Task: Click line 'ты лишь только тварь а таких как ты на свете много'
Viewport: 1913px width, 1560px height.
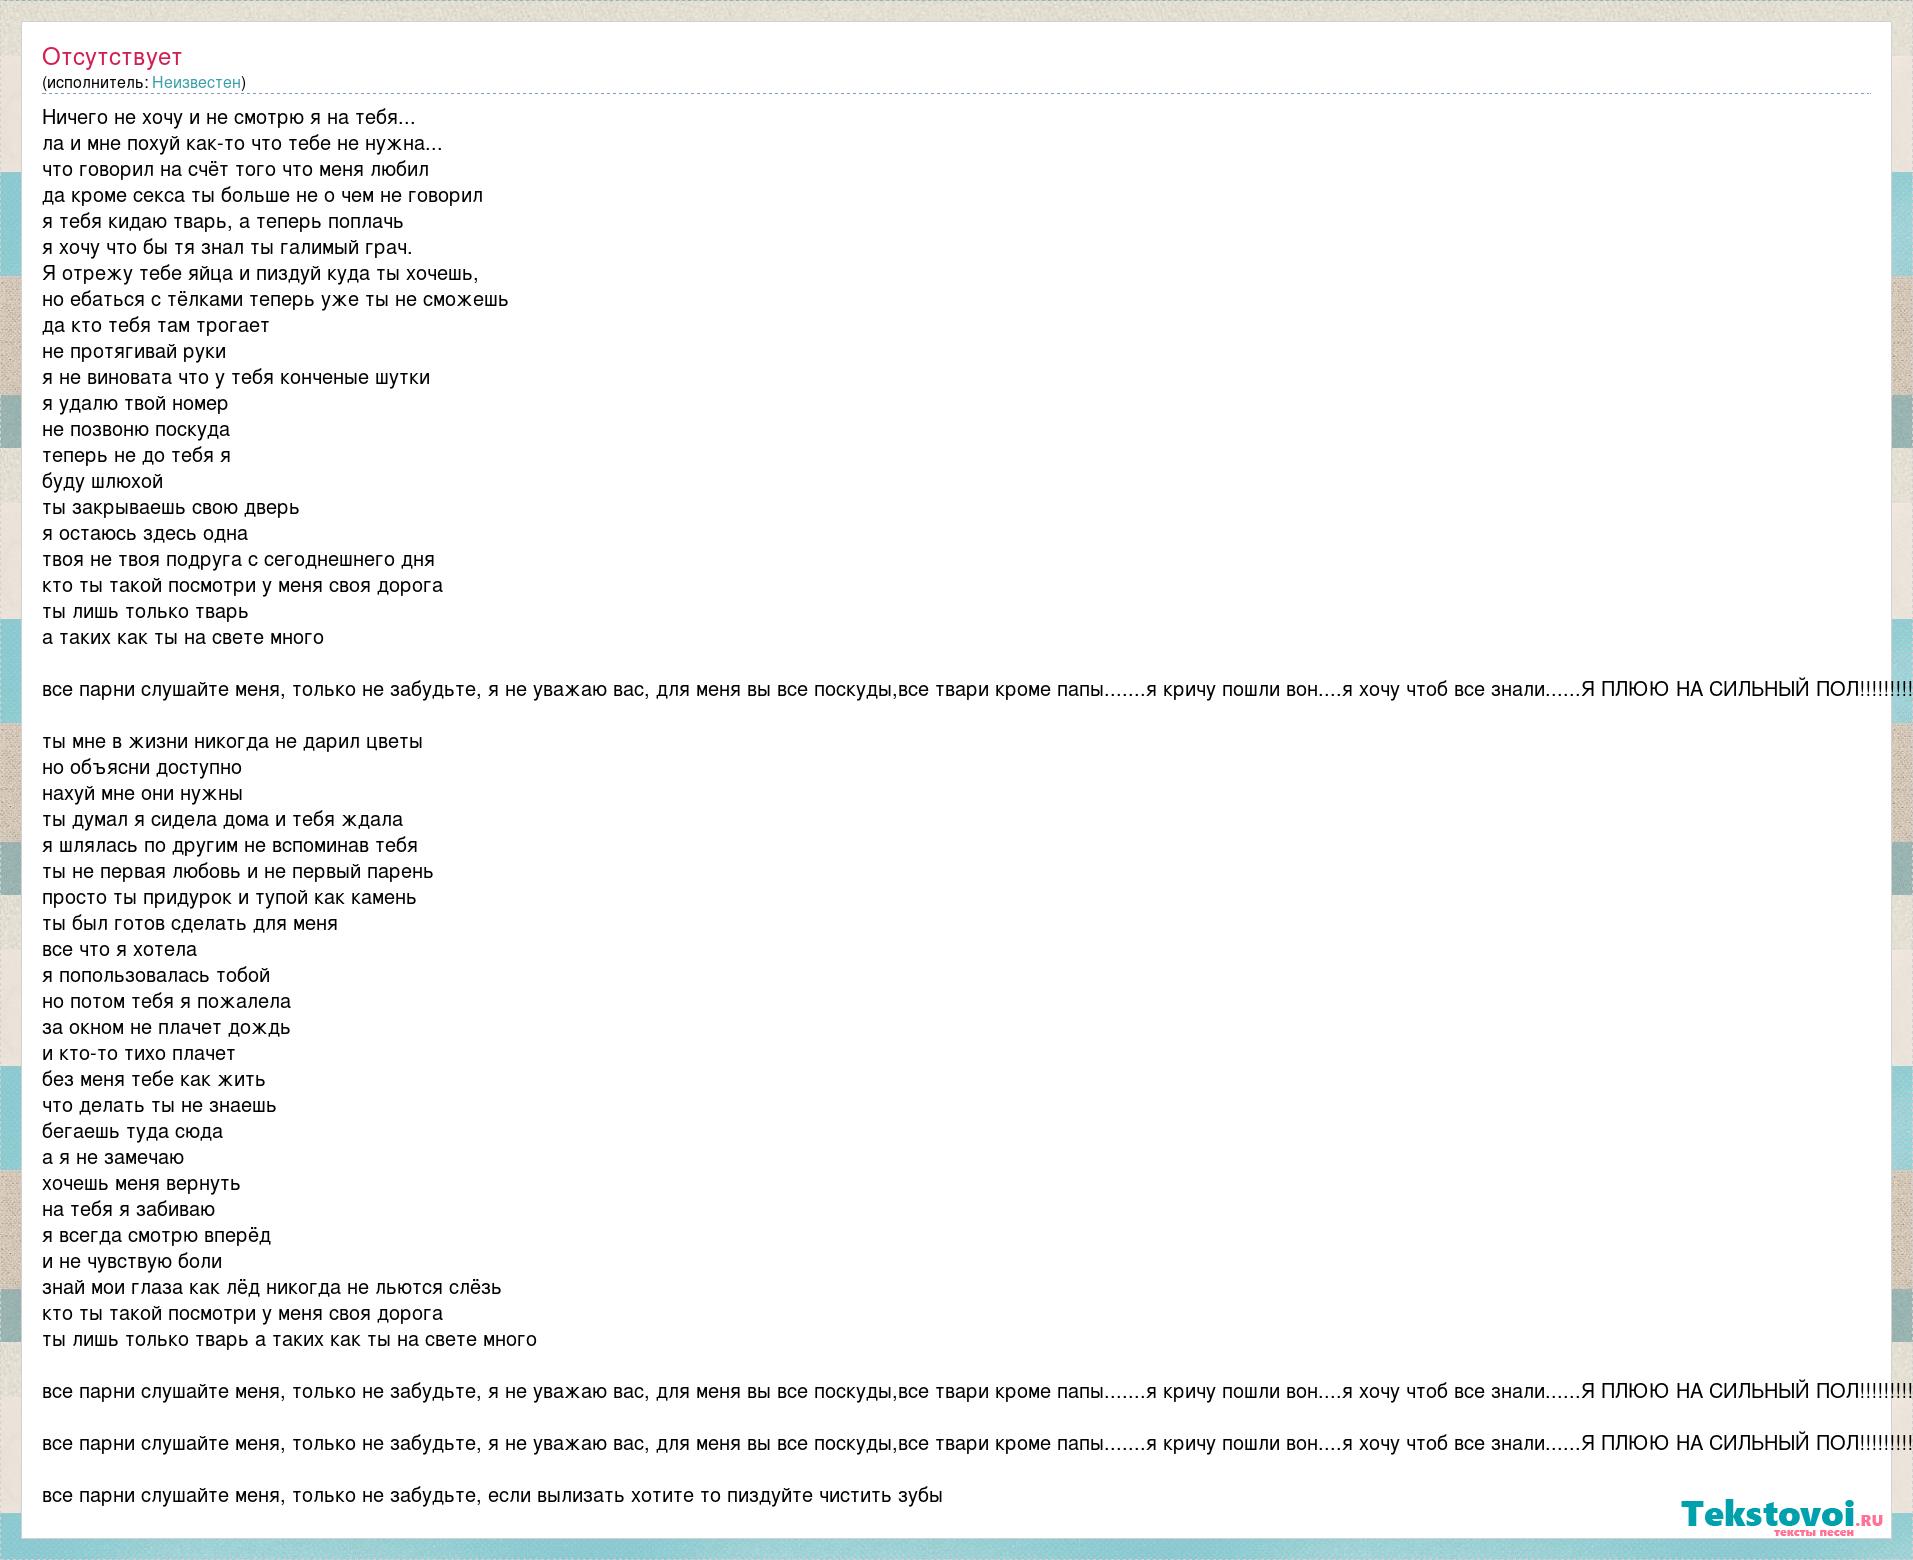Action: click(x=290, y=1339)
